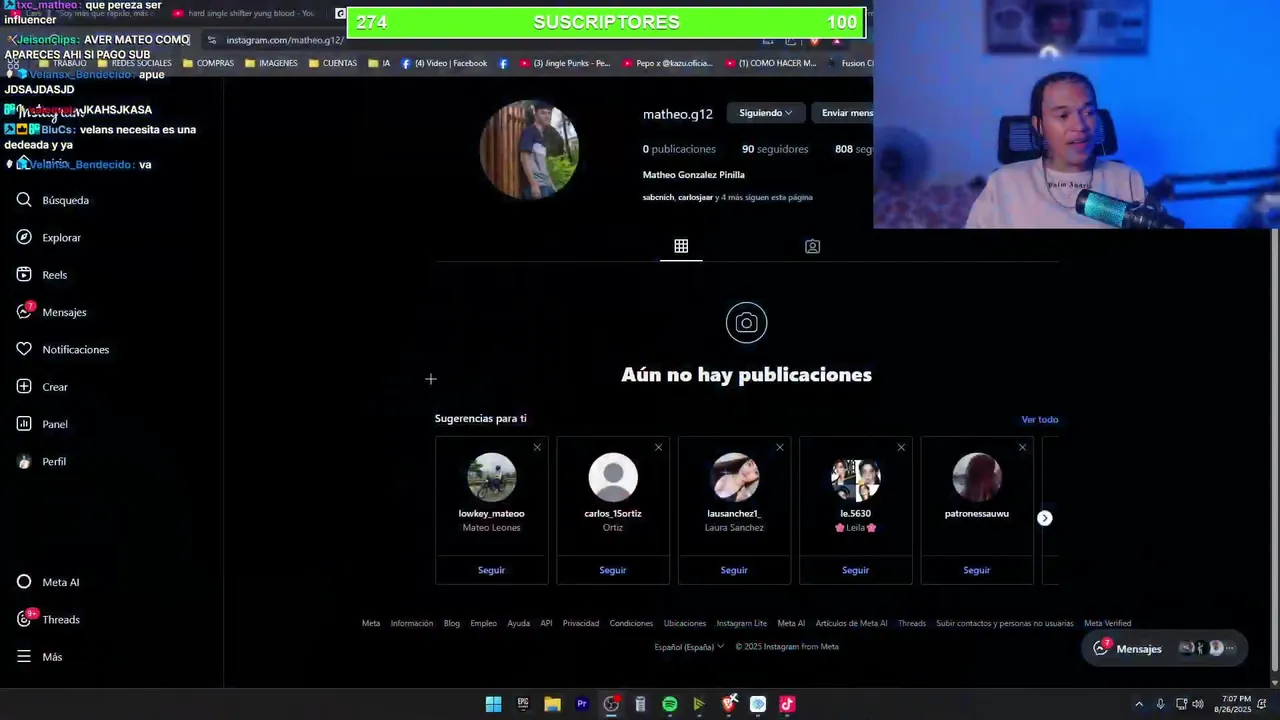Open Notificaciones heart icon
1280x720 pixels.
(24, 349)
